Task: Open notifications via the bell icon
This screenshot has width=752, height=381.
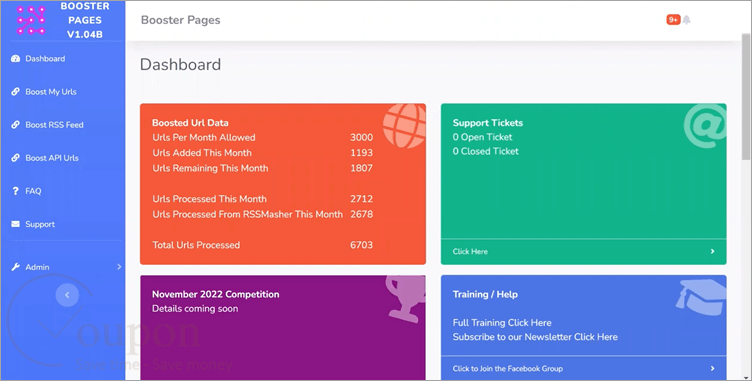Action: [x=687, y=20]
